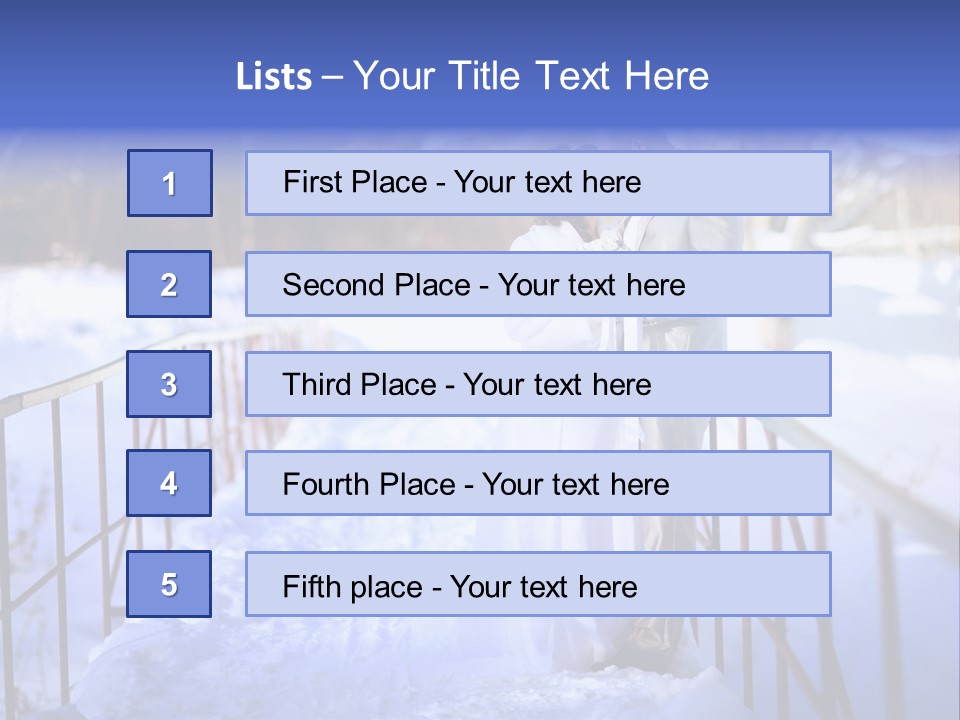Click the number 3 square
This screenshot has height=720, width=960.
click(x=169, y=384)
